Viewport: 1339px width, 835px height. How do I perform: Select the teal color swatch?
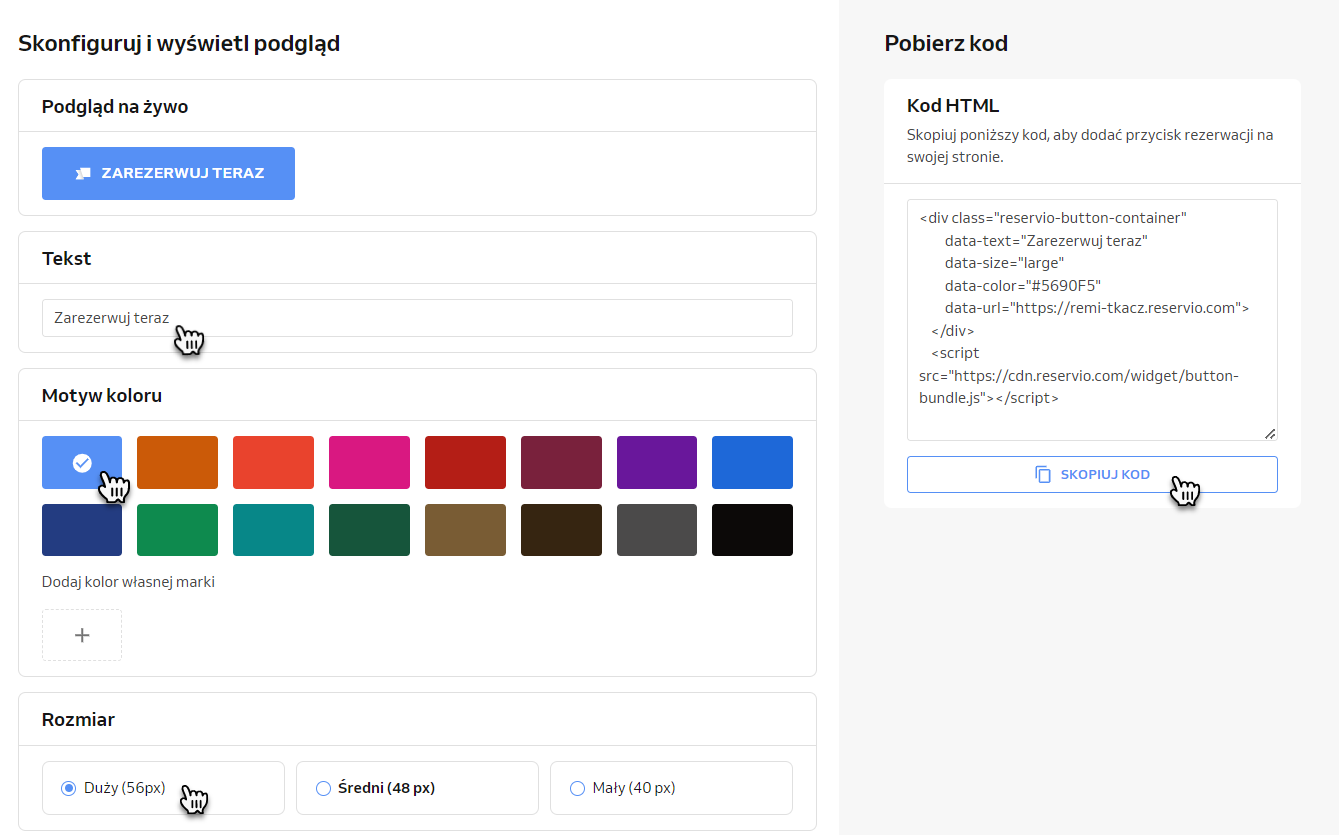tap(273, 530)
